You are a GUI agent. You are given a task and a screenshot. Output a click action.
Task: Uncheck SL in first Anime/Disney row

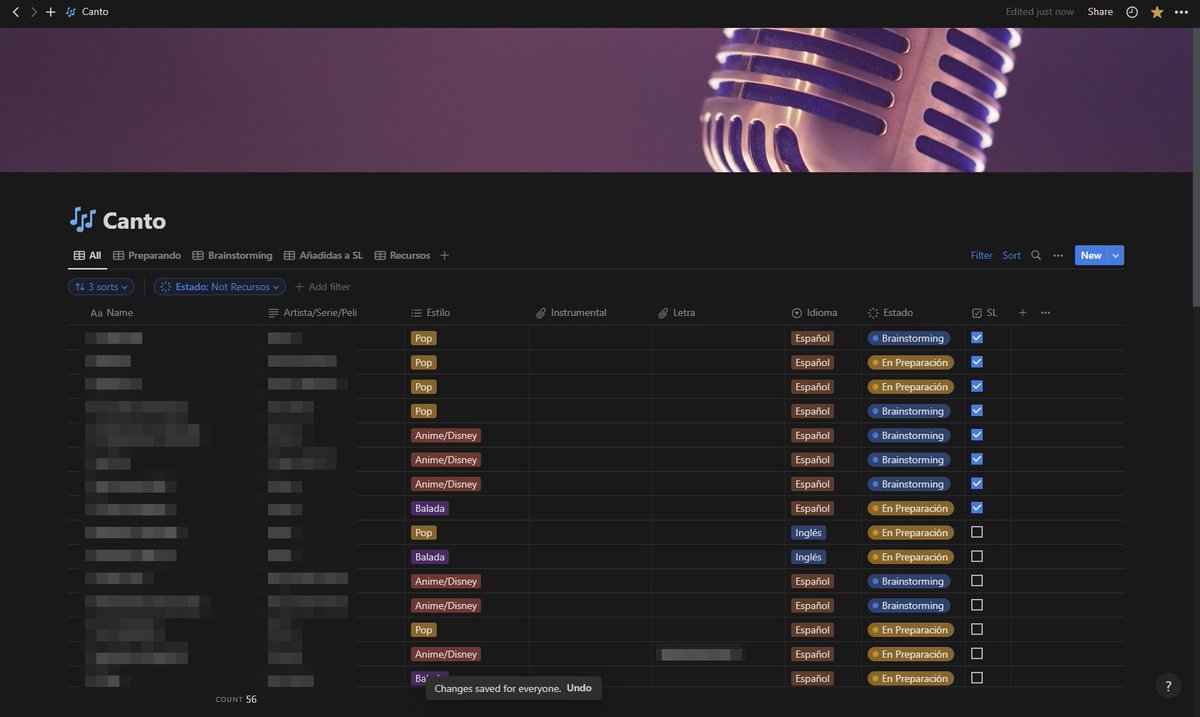pyautogui.click(x=977, y=435)
